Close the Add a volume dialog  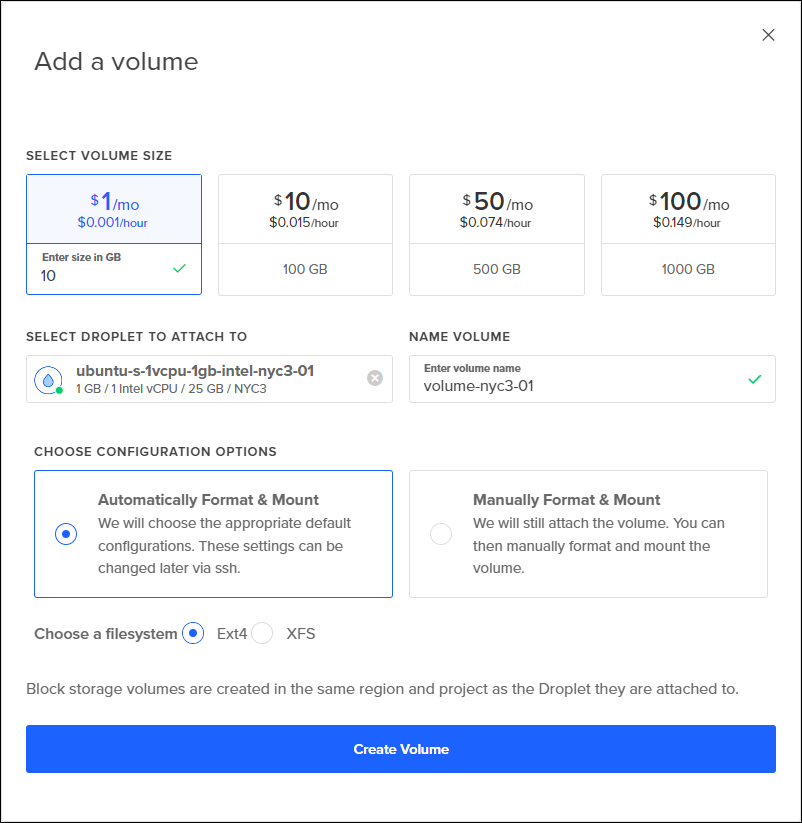(x=768, y=35)
